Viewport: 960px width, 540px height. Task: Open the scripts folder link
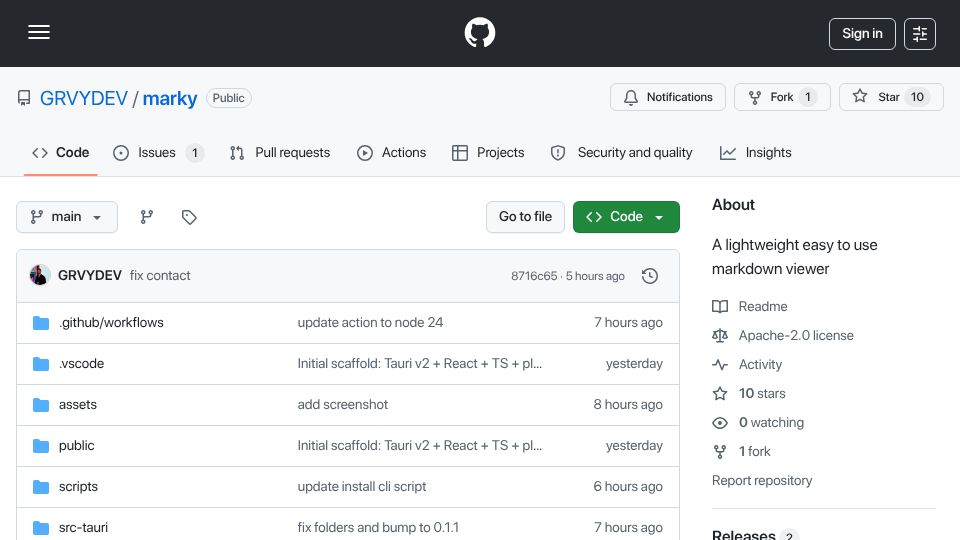[x=78, y=487]
